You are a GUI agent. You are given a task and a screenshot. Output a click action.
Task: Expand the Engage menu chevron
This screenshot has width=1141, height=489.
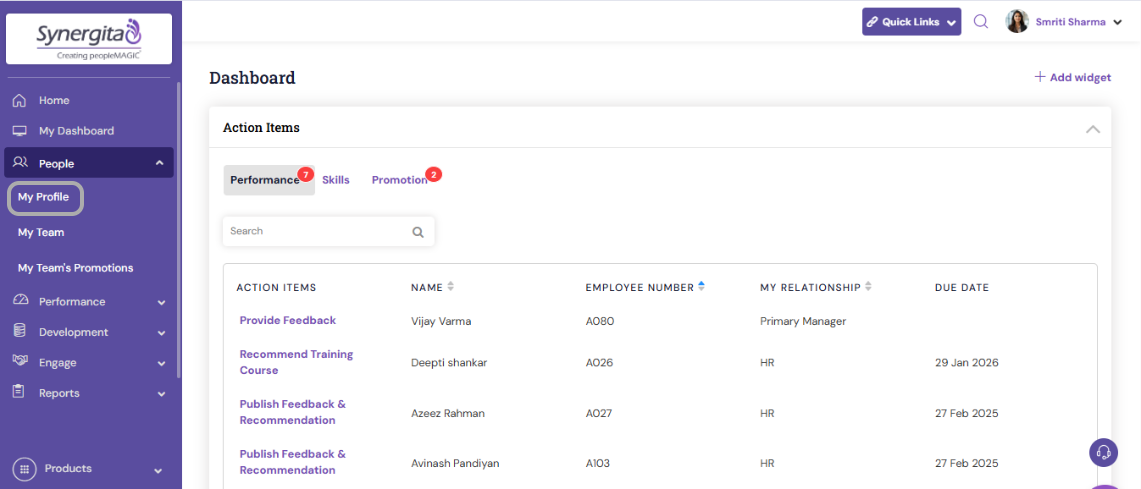[x=162, y=363]
